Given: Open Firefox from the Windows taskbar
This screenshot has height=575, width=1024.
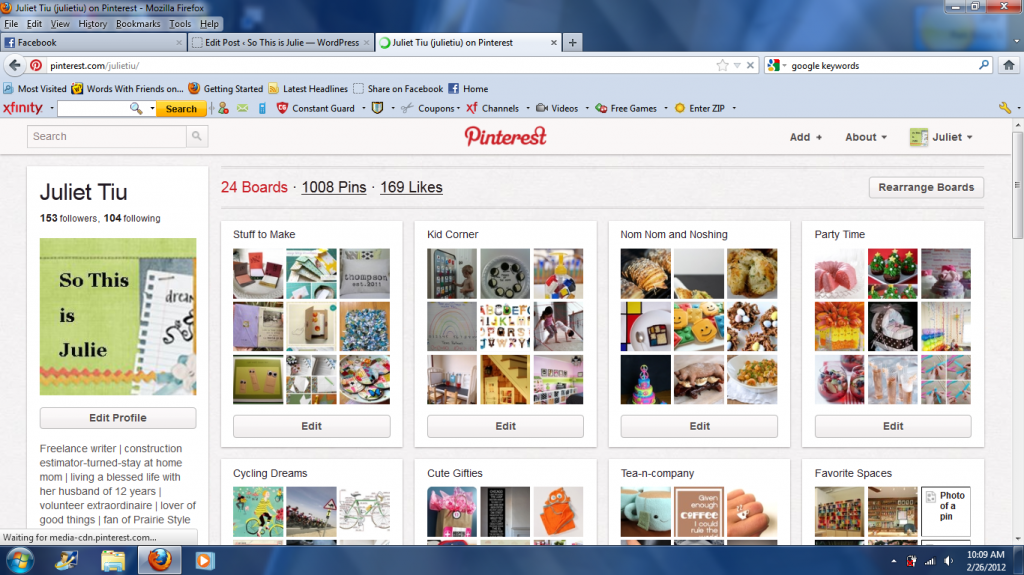Looking at the screenshot, I should [x=159, y=561].
